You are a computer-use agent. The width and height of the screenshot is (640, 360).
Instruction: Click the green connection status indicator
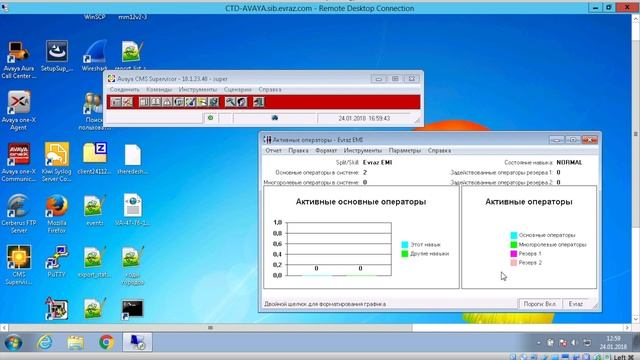click(x=211, y=118)
